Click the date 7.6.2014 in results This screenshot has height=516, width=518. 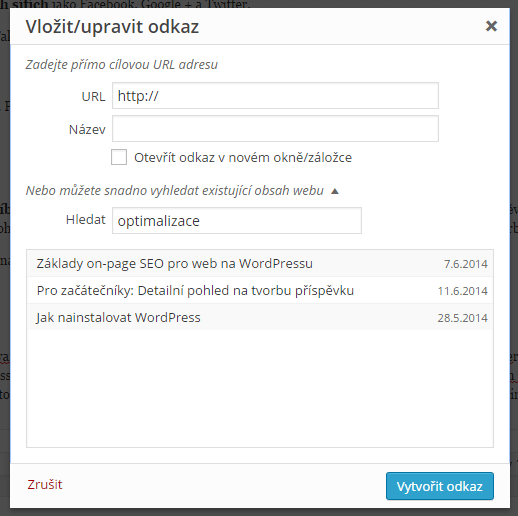[466, 264]
